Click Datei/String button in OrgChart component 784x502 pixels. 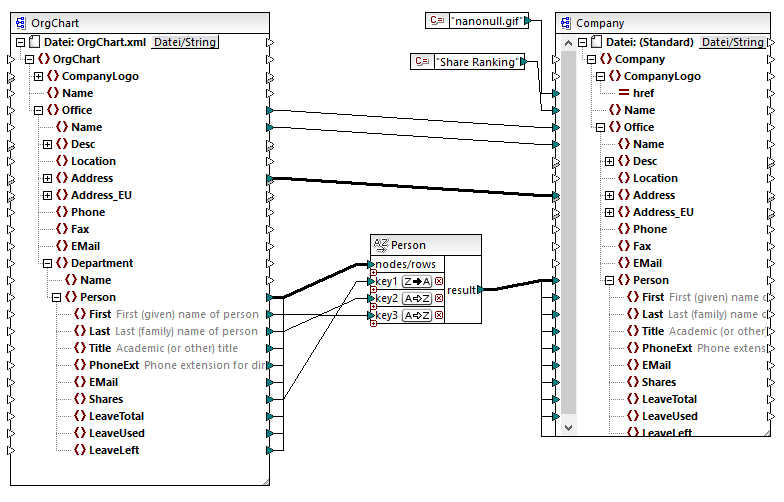(185, 42)
